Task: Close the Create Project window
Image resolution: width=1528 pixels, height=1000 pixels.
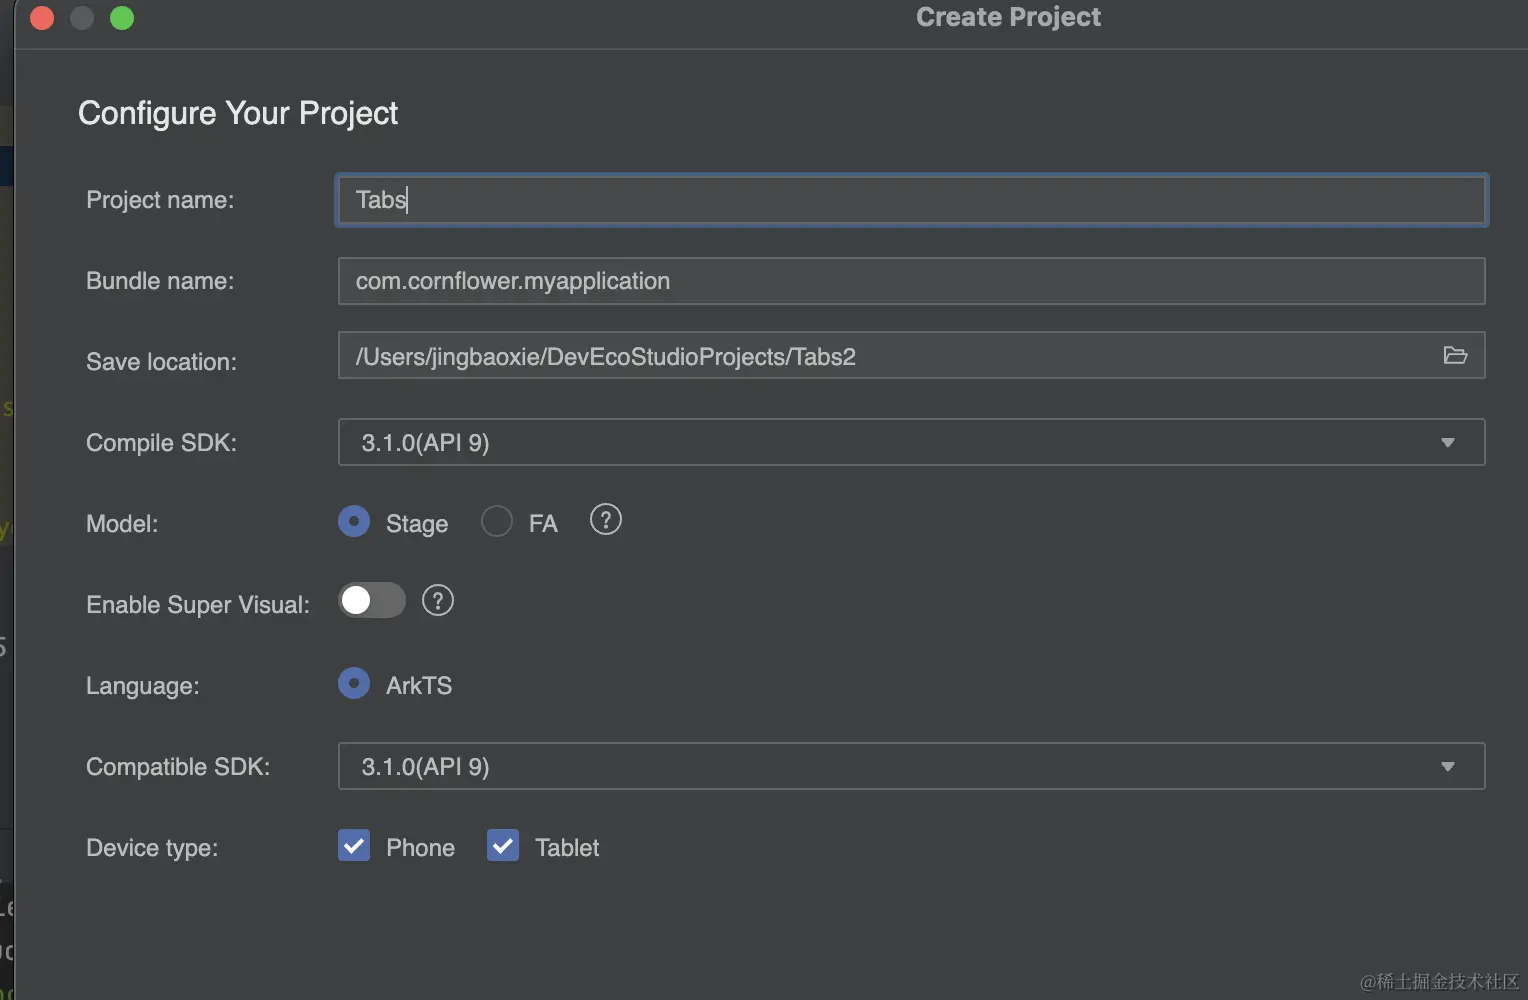Action: pos(42,18)
